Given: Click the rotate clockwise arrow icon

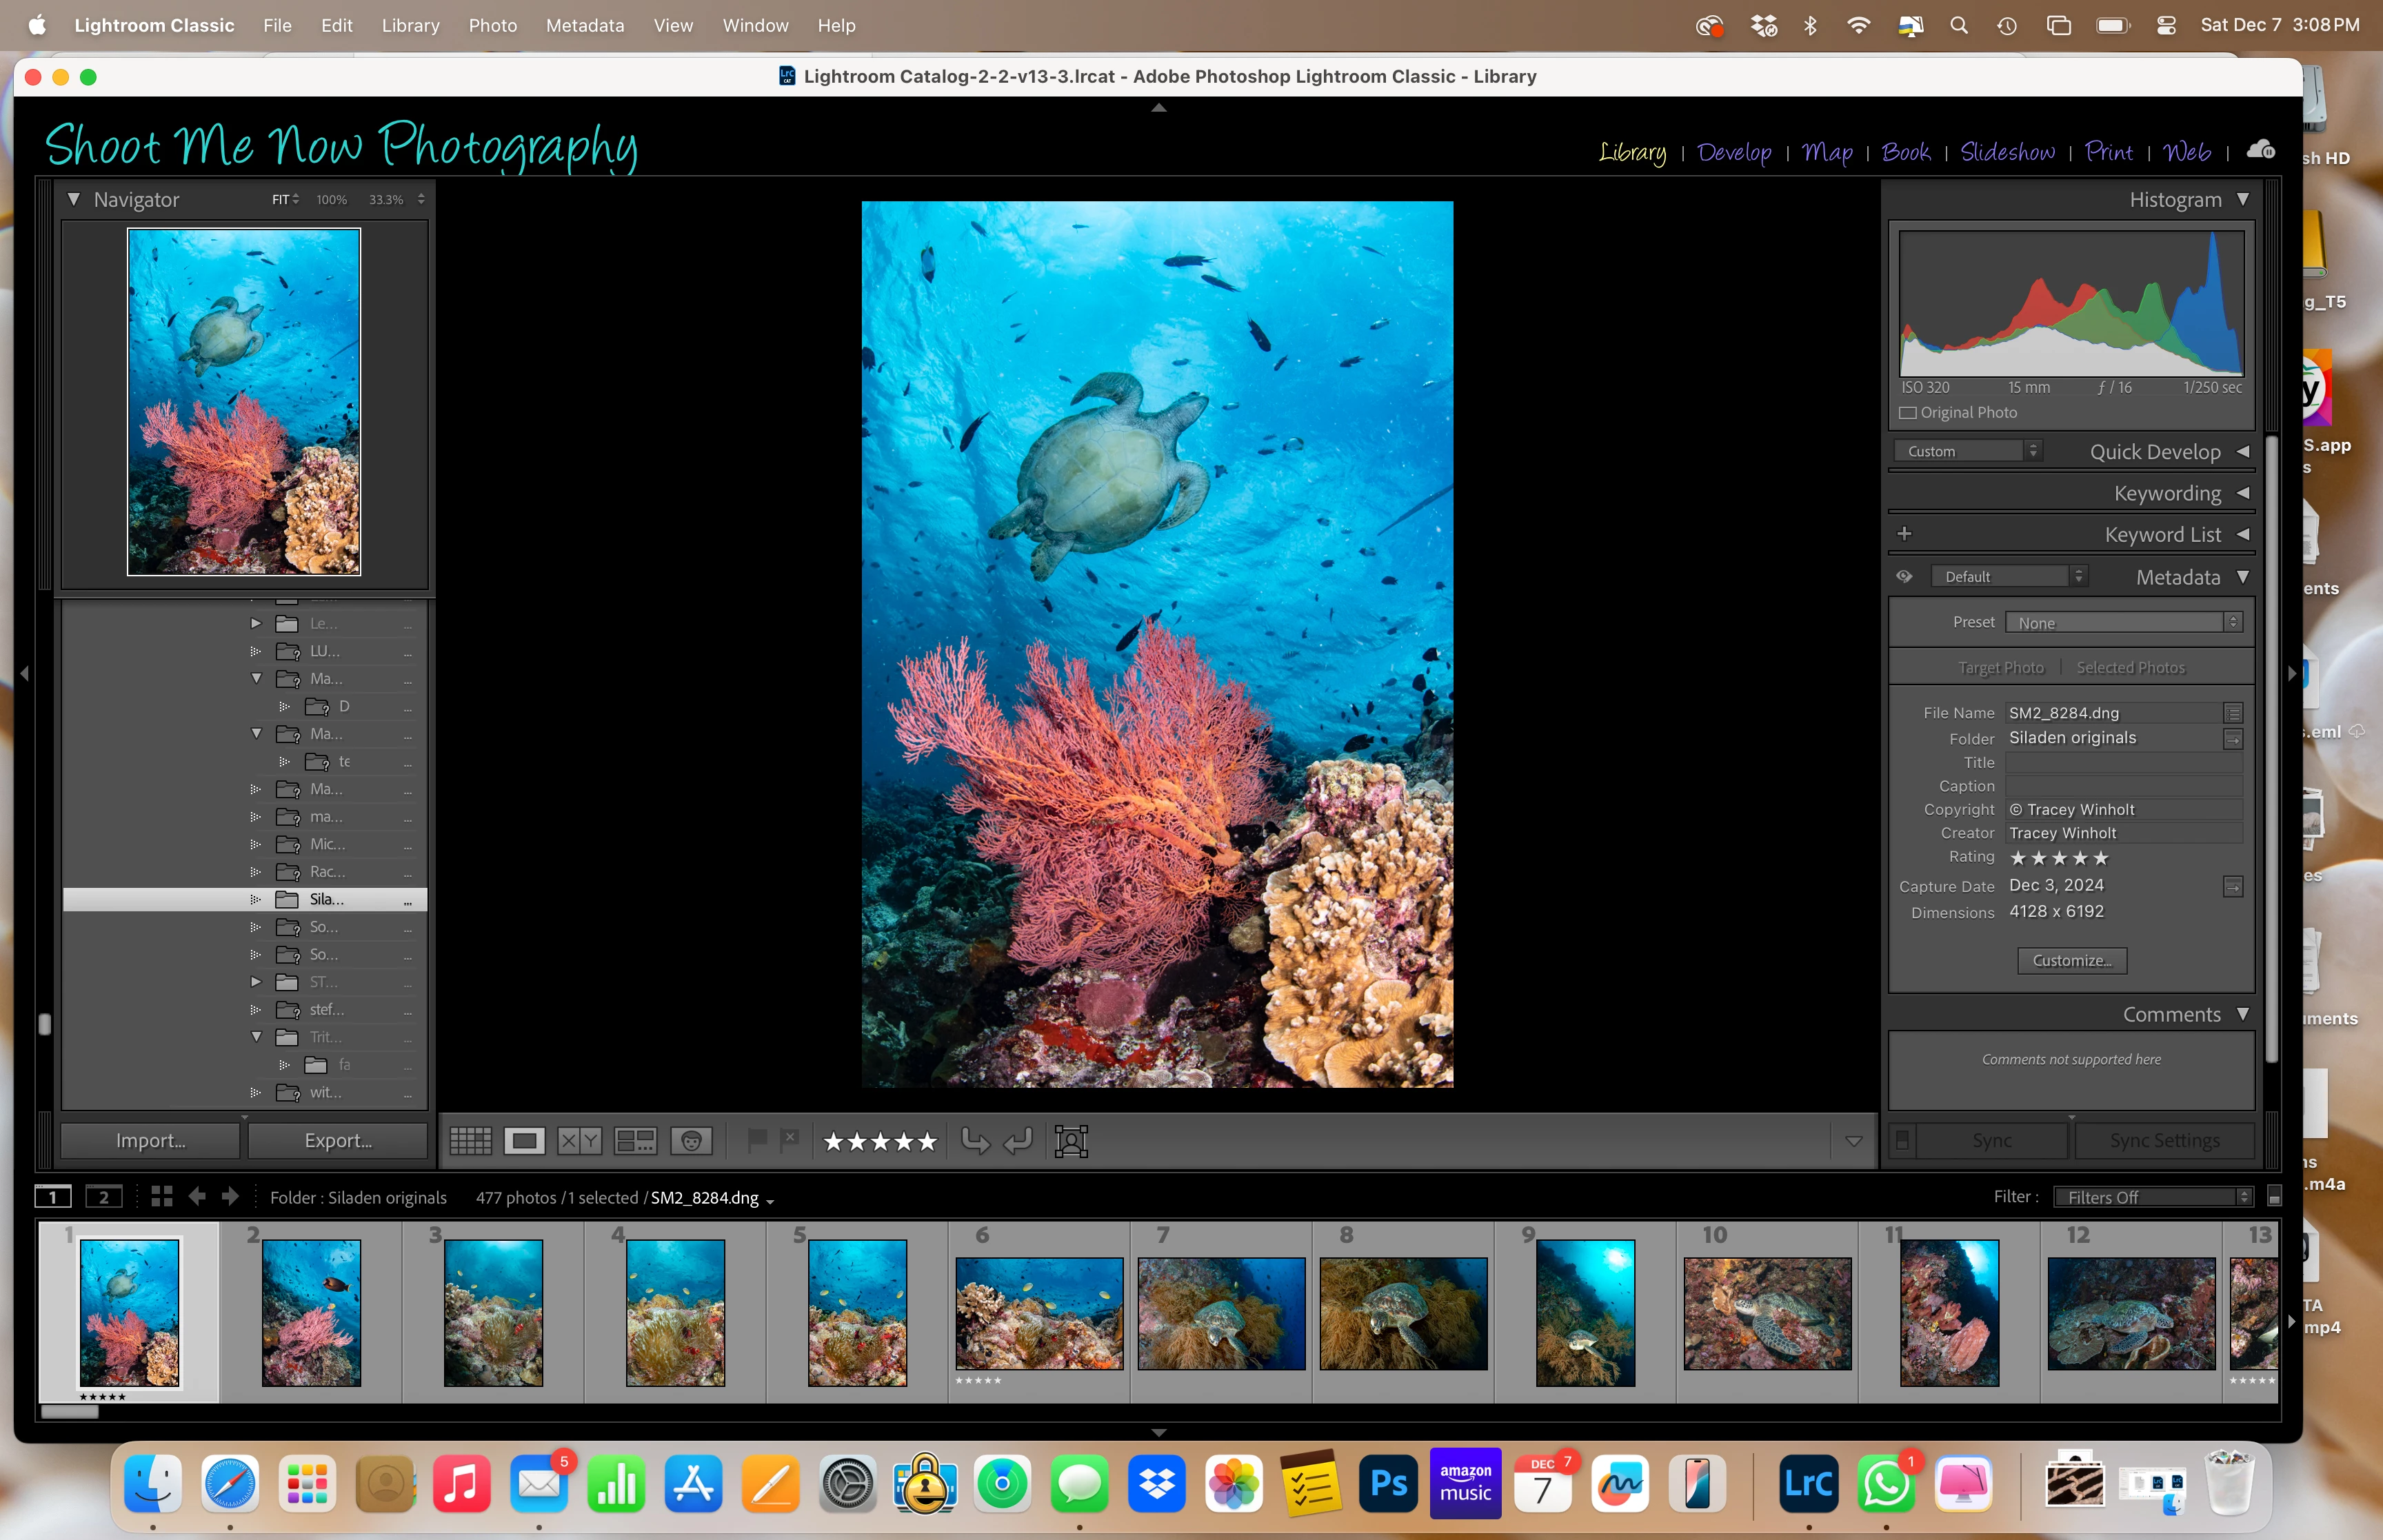Looking at the screenshot, I should [1018, 1141].
